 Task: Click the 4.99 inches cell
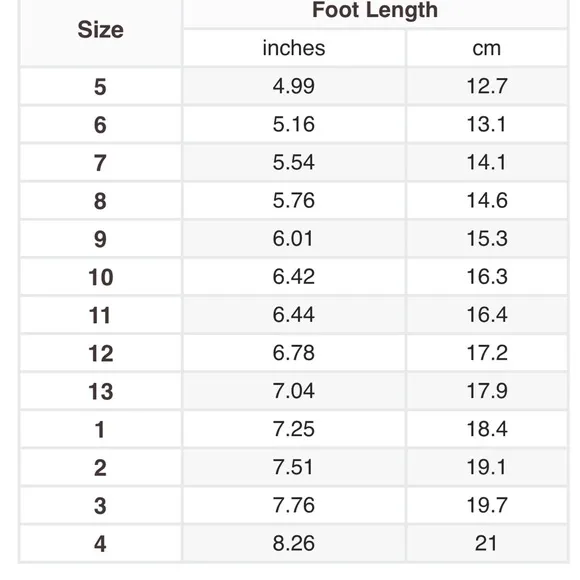(x=294, y=86)
